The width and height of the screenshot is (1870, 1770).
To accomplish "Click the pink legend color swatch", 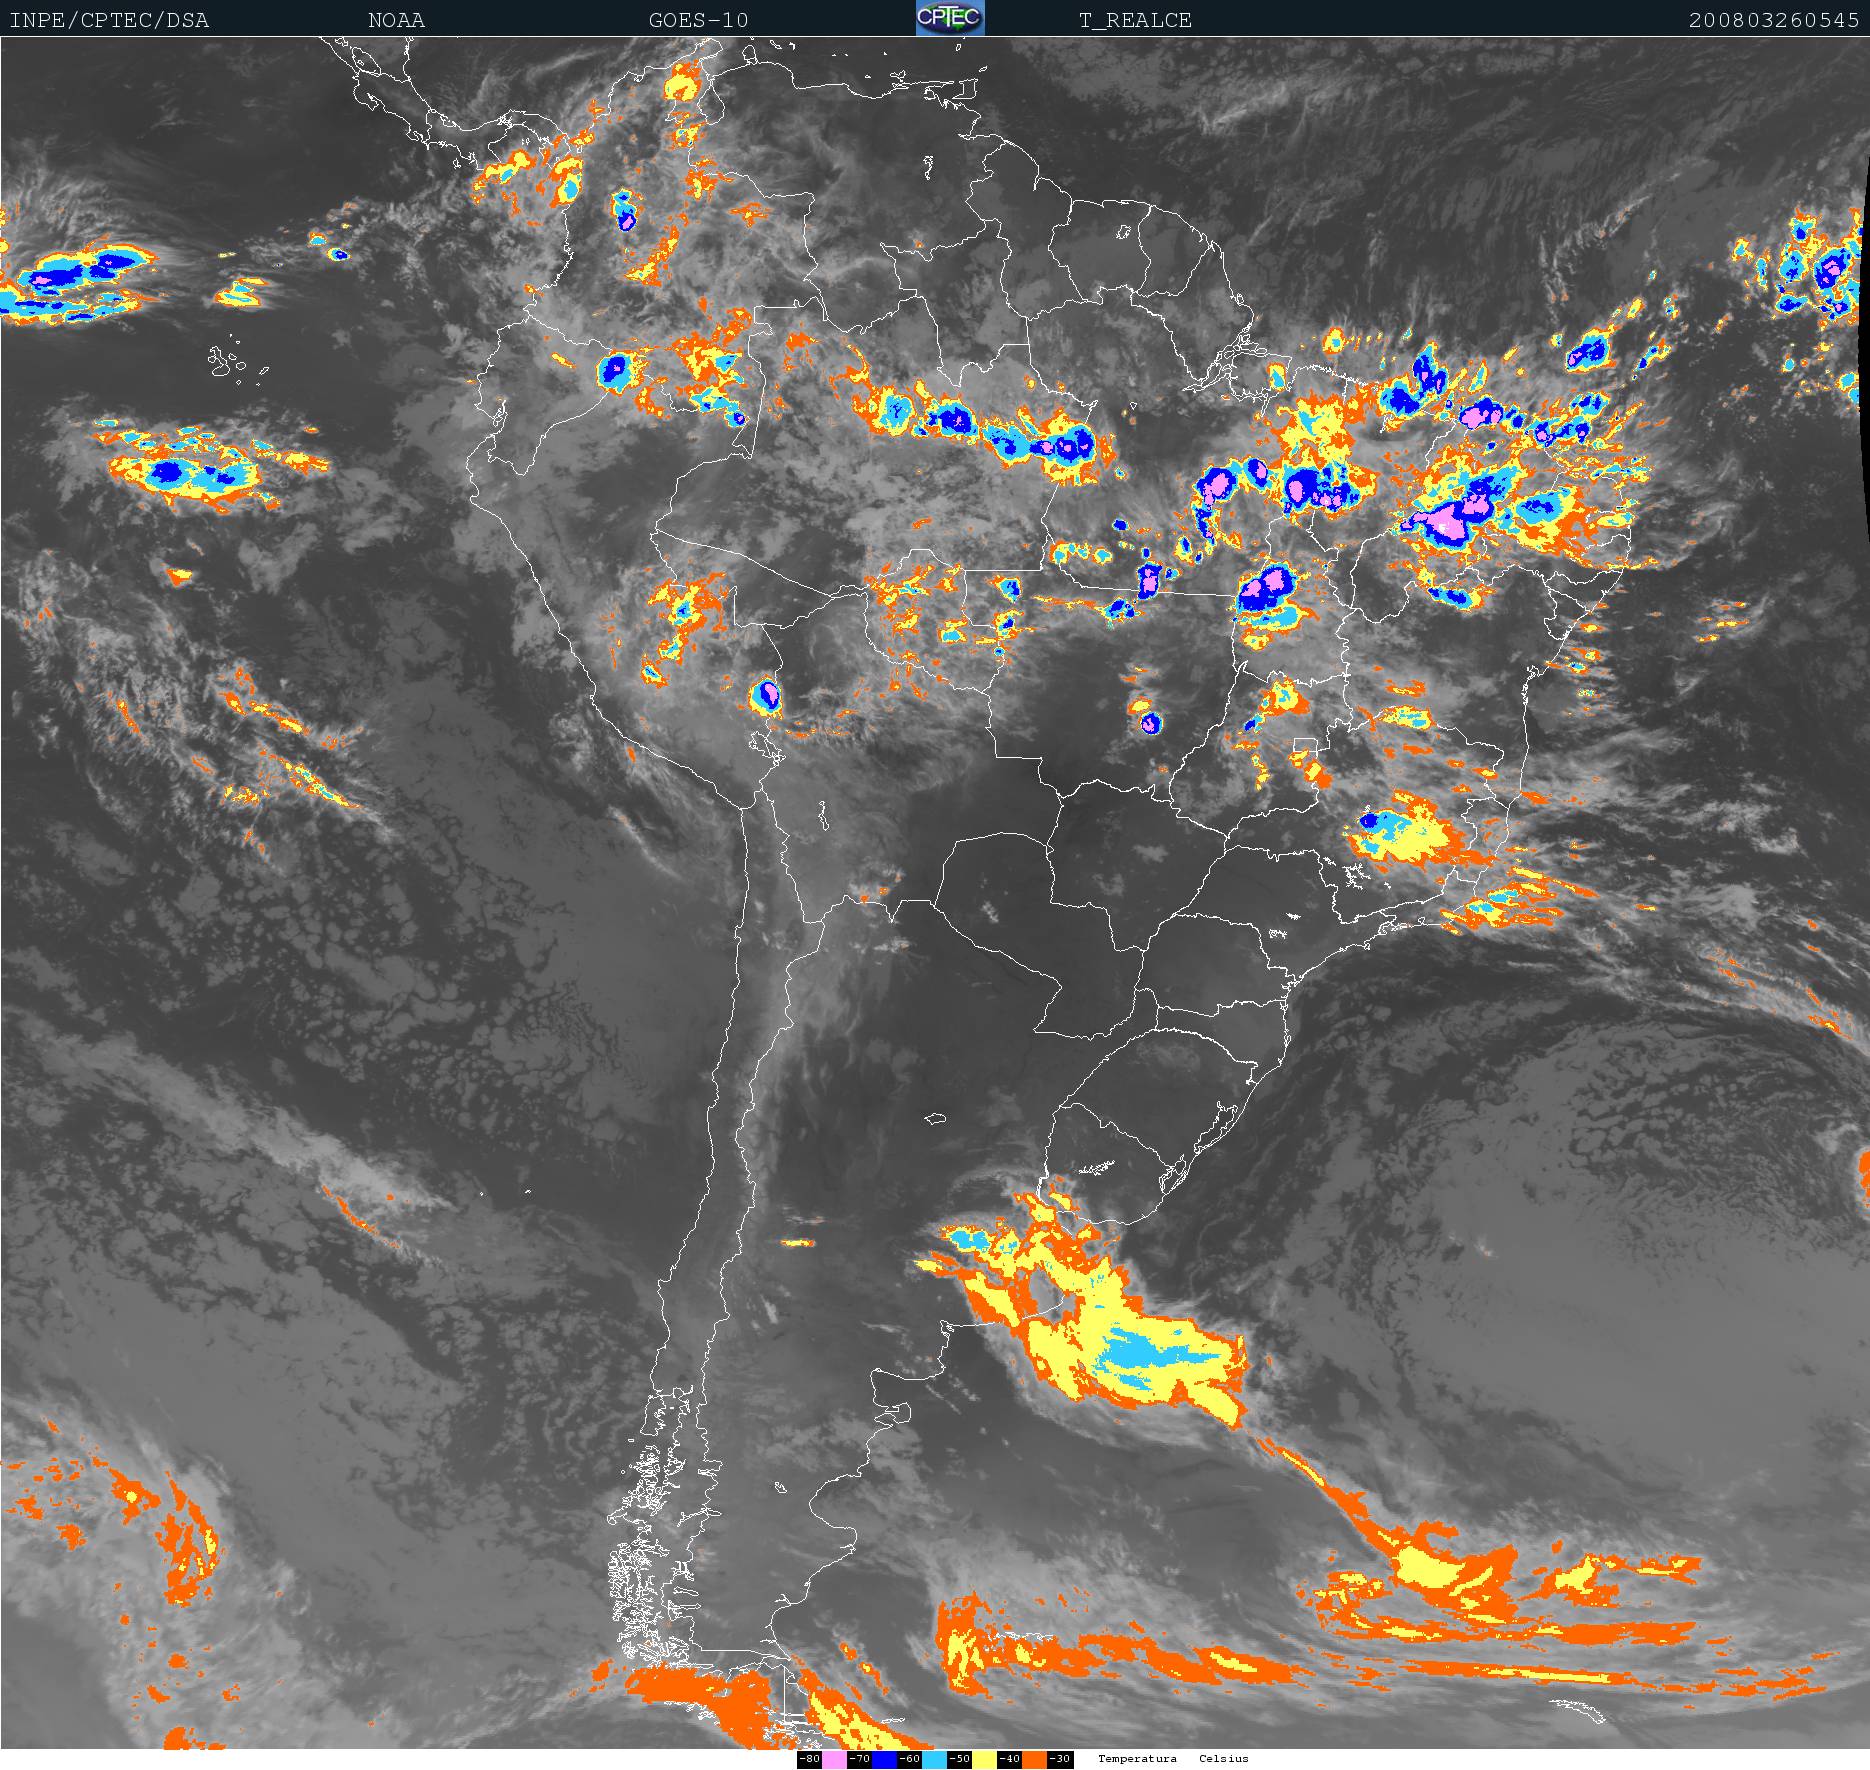I will [x=834, y=1760].
